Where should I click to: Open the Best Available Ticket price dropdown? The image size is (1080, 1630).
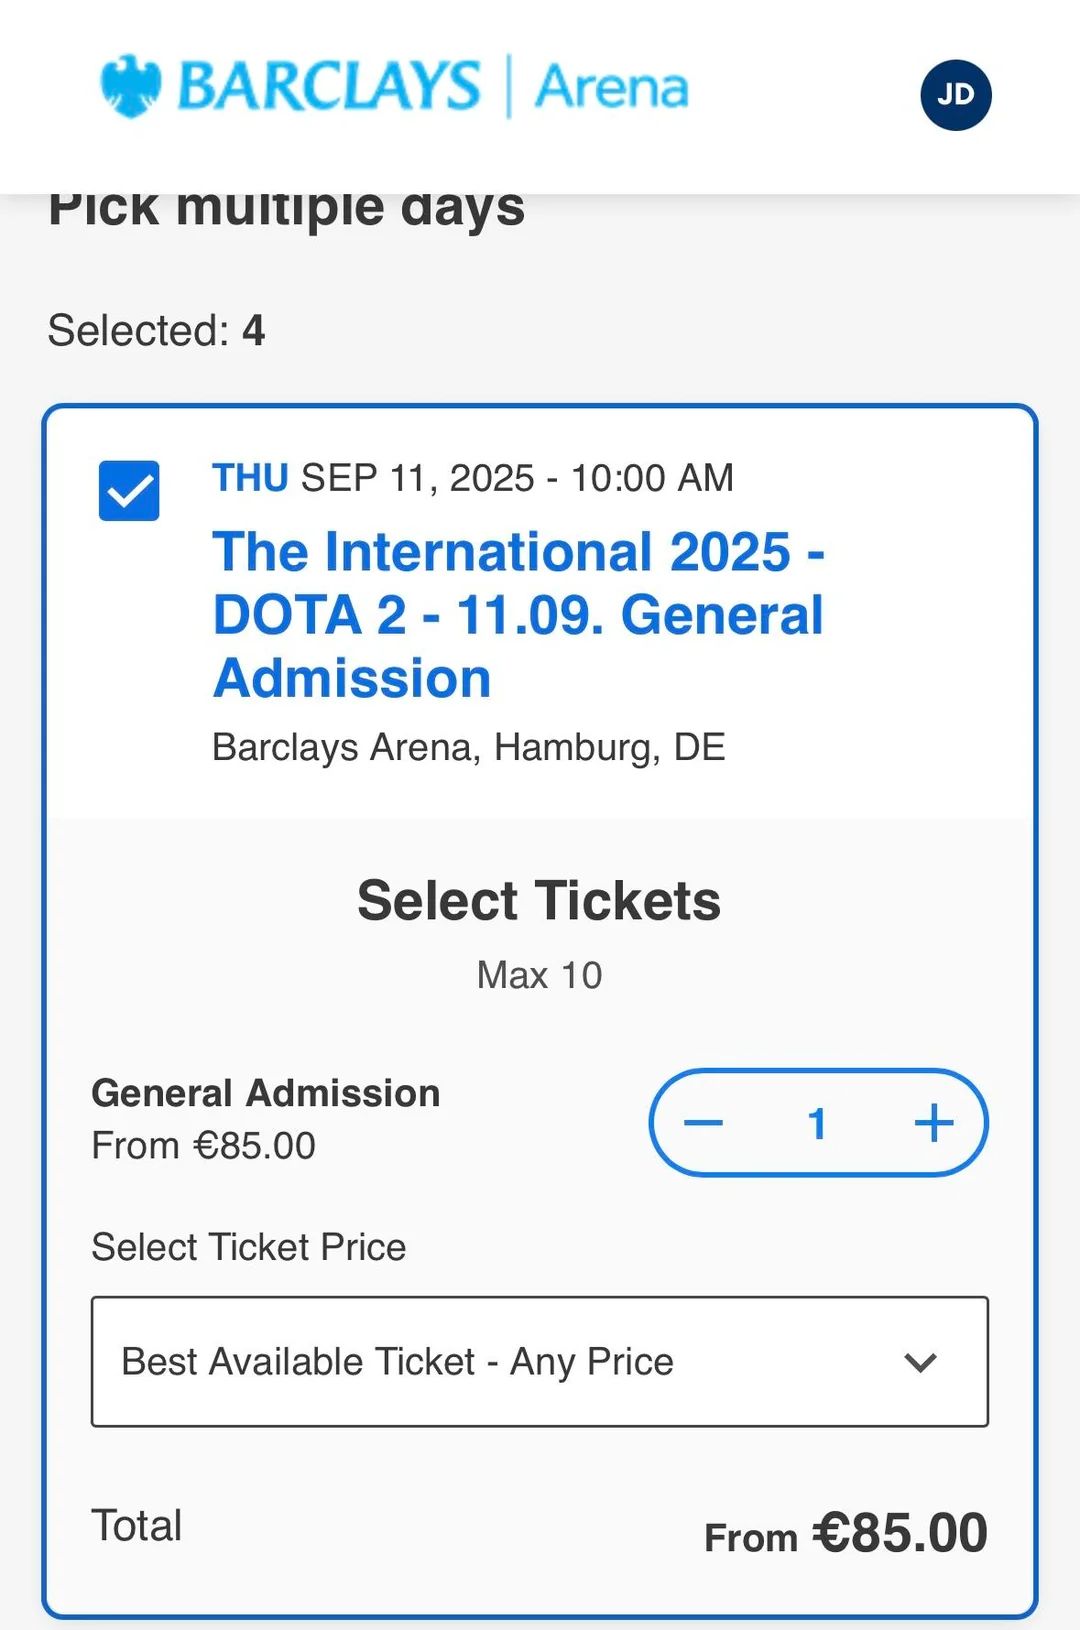click(x=540, y=1361)
